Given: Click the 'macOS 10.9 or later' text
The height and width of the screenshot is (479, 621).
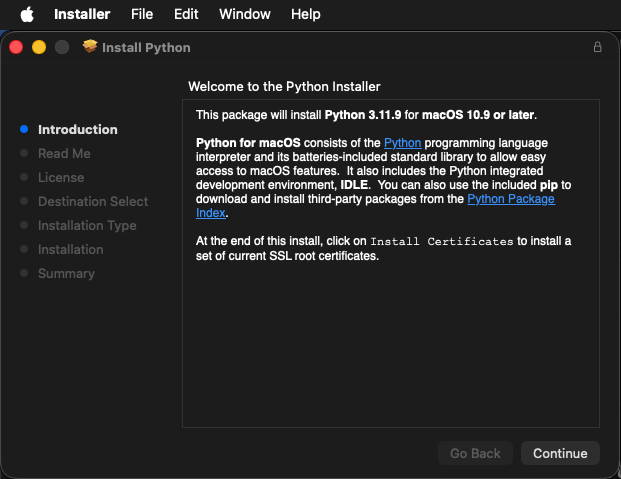Looking at the screenshot, I should click(x=478, y=115).
